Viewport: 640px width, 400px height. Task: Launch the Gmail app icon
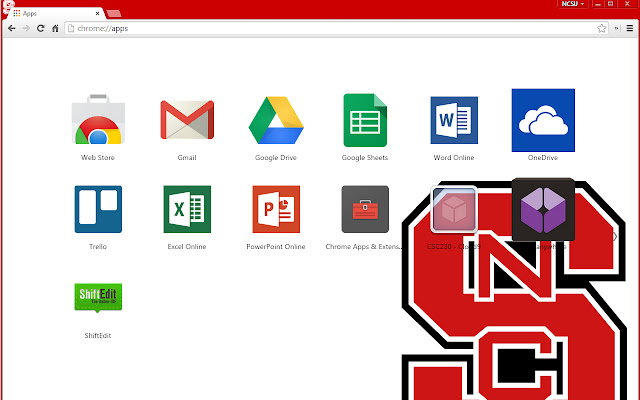tap(187, 120)
